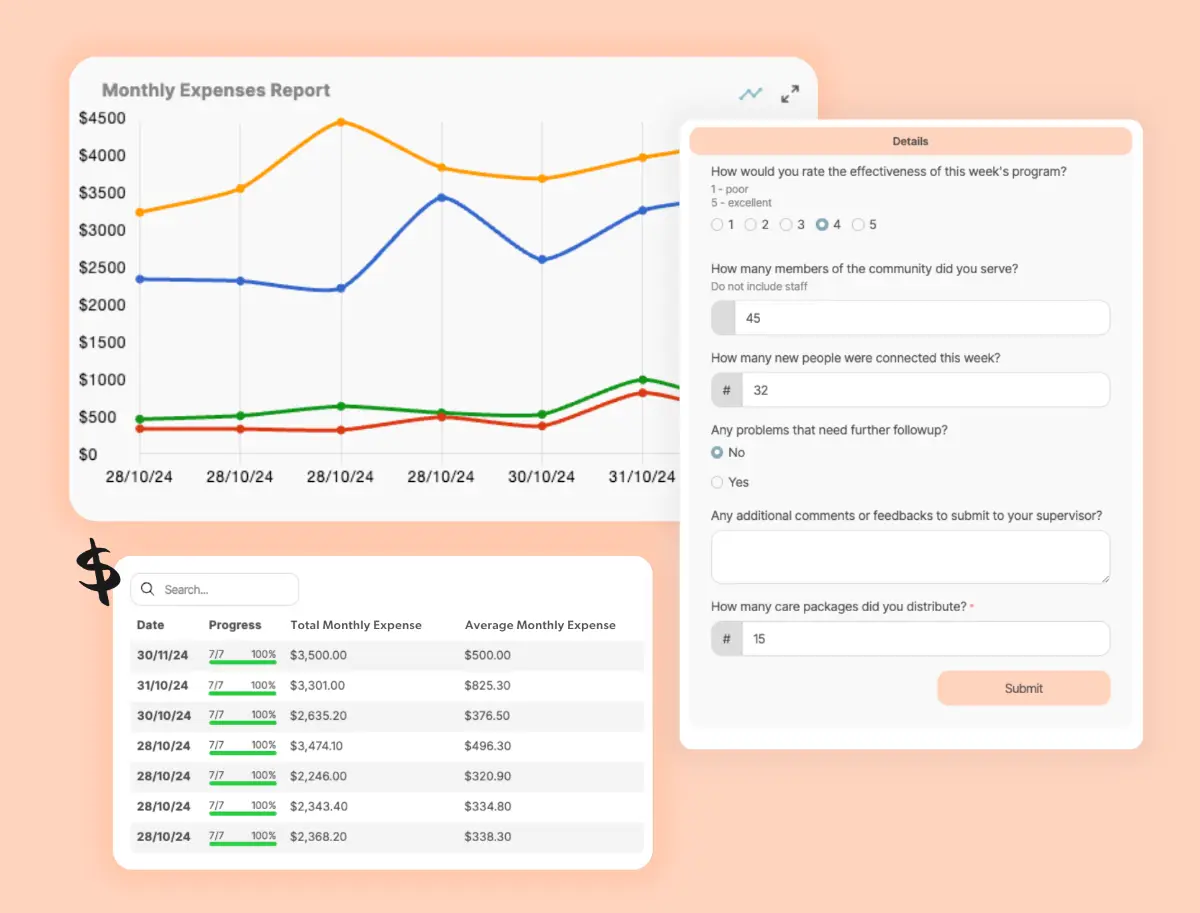Click the hand-drawn dollar sign icon
Screen dimensions: 1200x913
click(x=97, y=571)
